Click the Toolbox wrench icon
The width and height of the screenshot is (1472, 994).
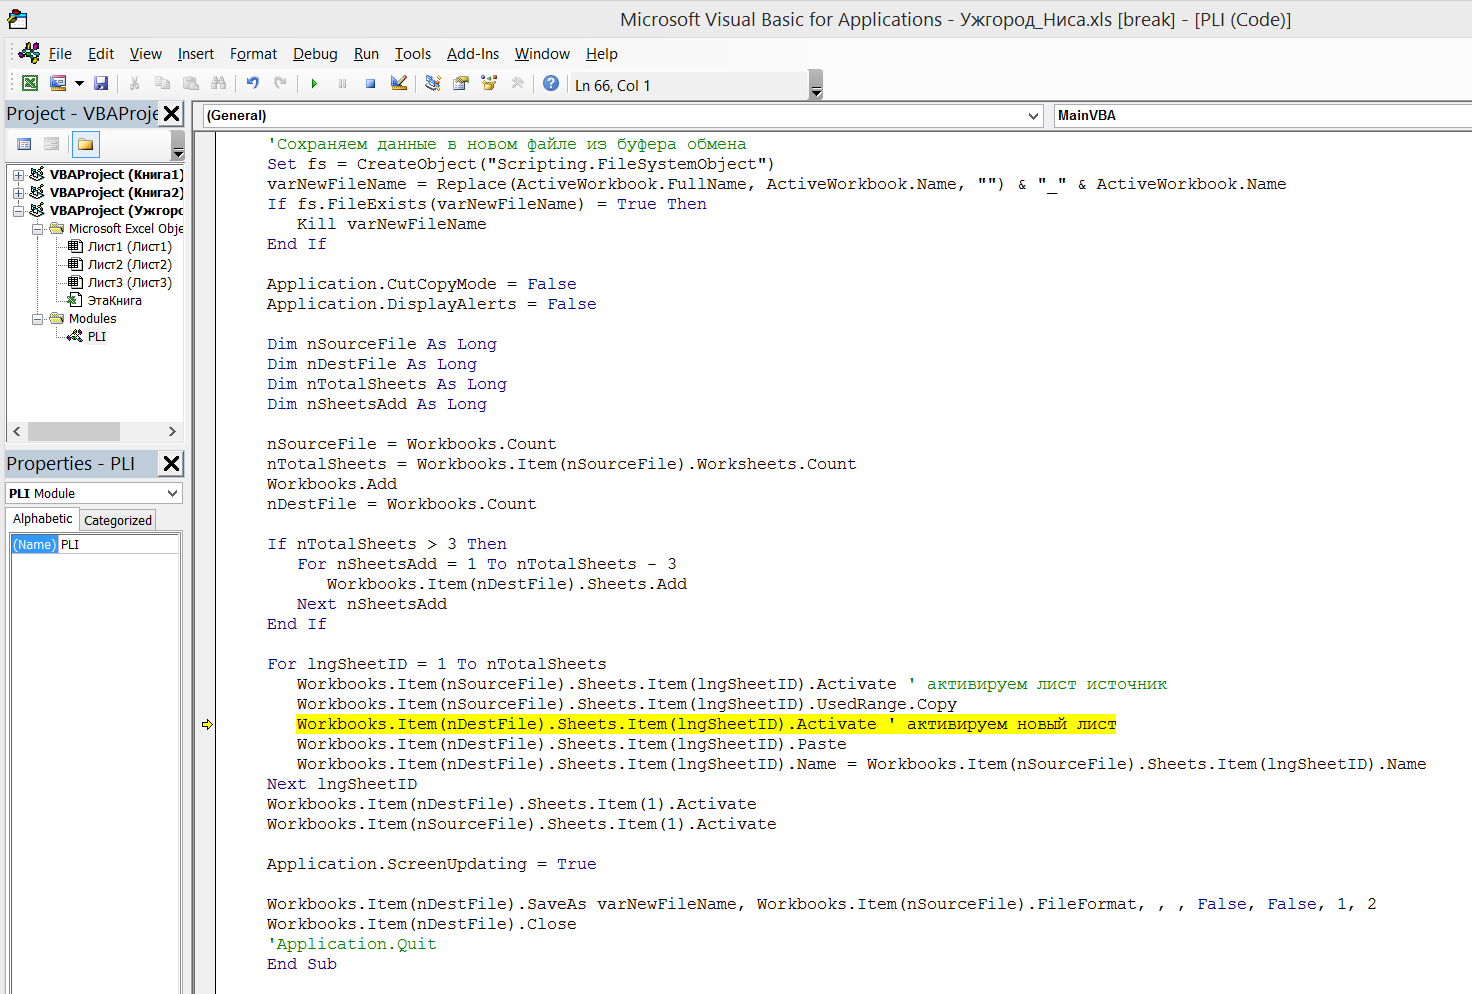(x=517, y=84)
